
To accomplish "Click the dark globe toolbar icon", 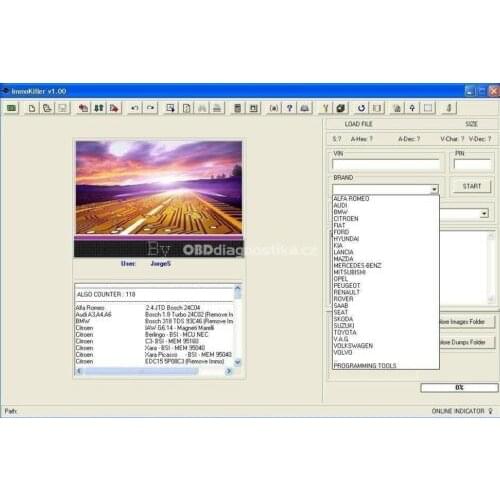I will click(341, 108).
